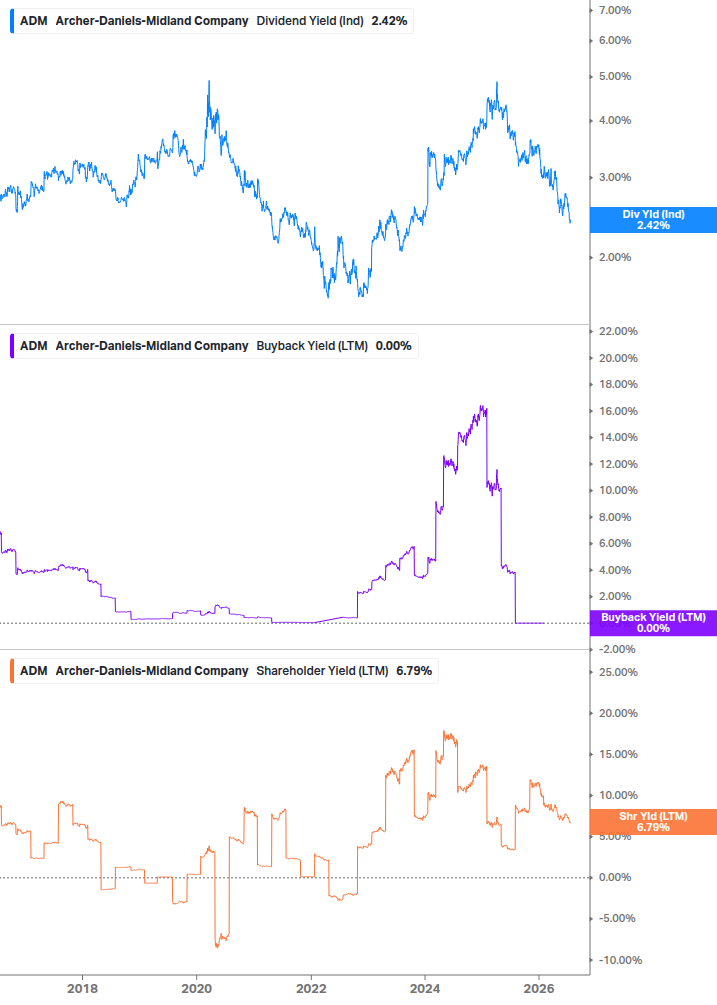Viewport: 717px width, 1005px height.
Task: Click the blue color bar of Dividend Yield legend
Action: pos(12,21)
